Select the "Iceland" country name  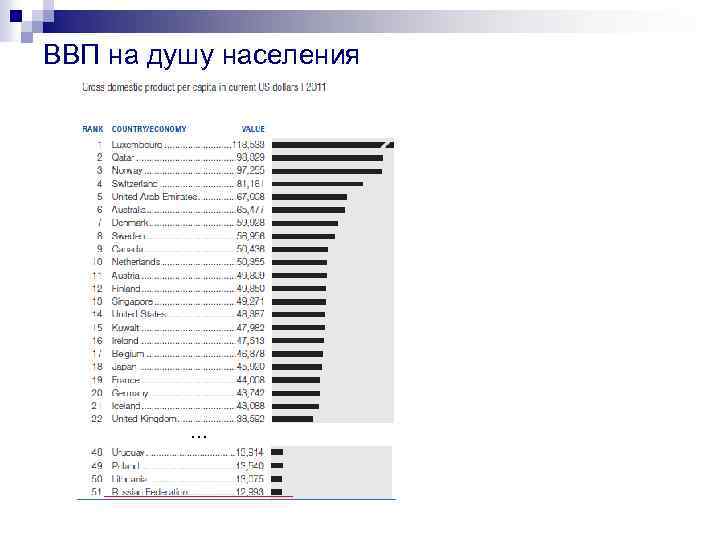click(126, 406)
